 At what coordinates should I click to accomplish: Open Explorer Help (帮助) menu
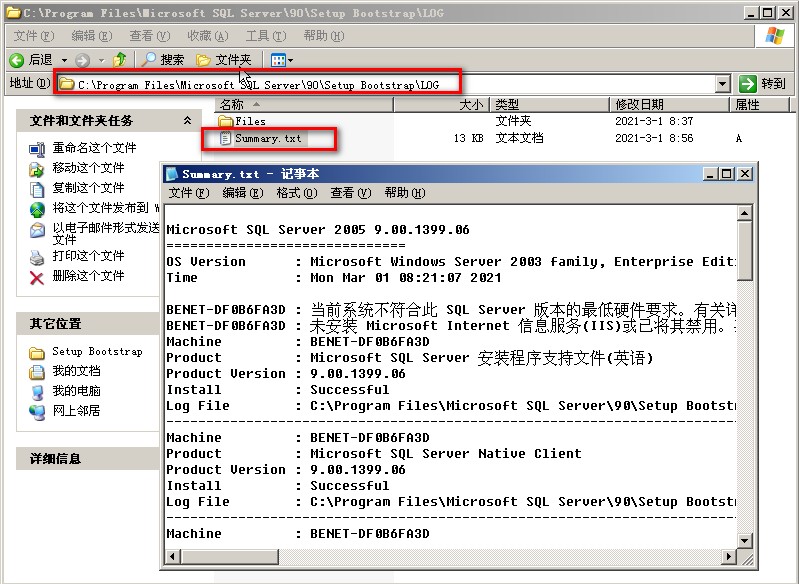[324, 36]
